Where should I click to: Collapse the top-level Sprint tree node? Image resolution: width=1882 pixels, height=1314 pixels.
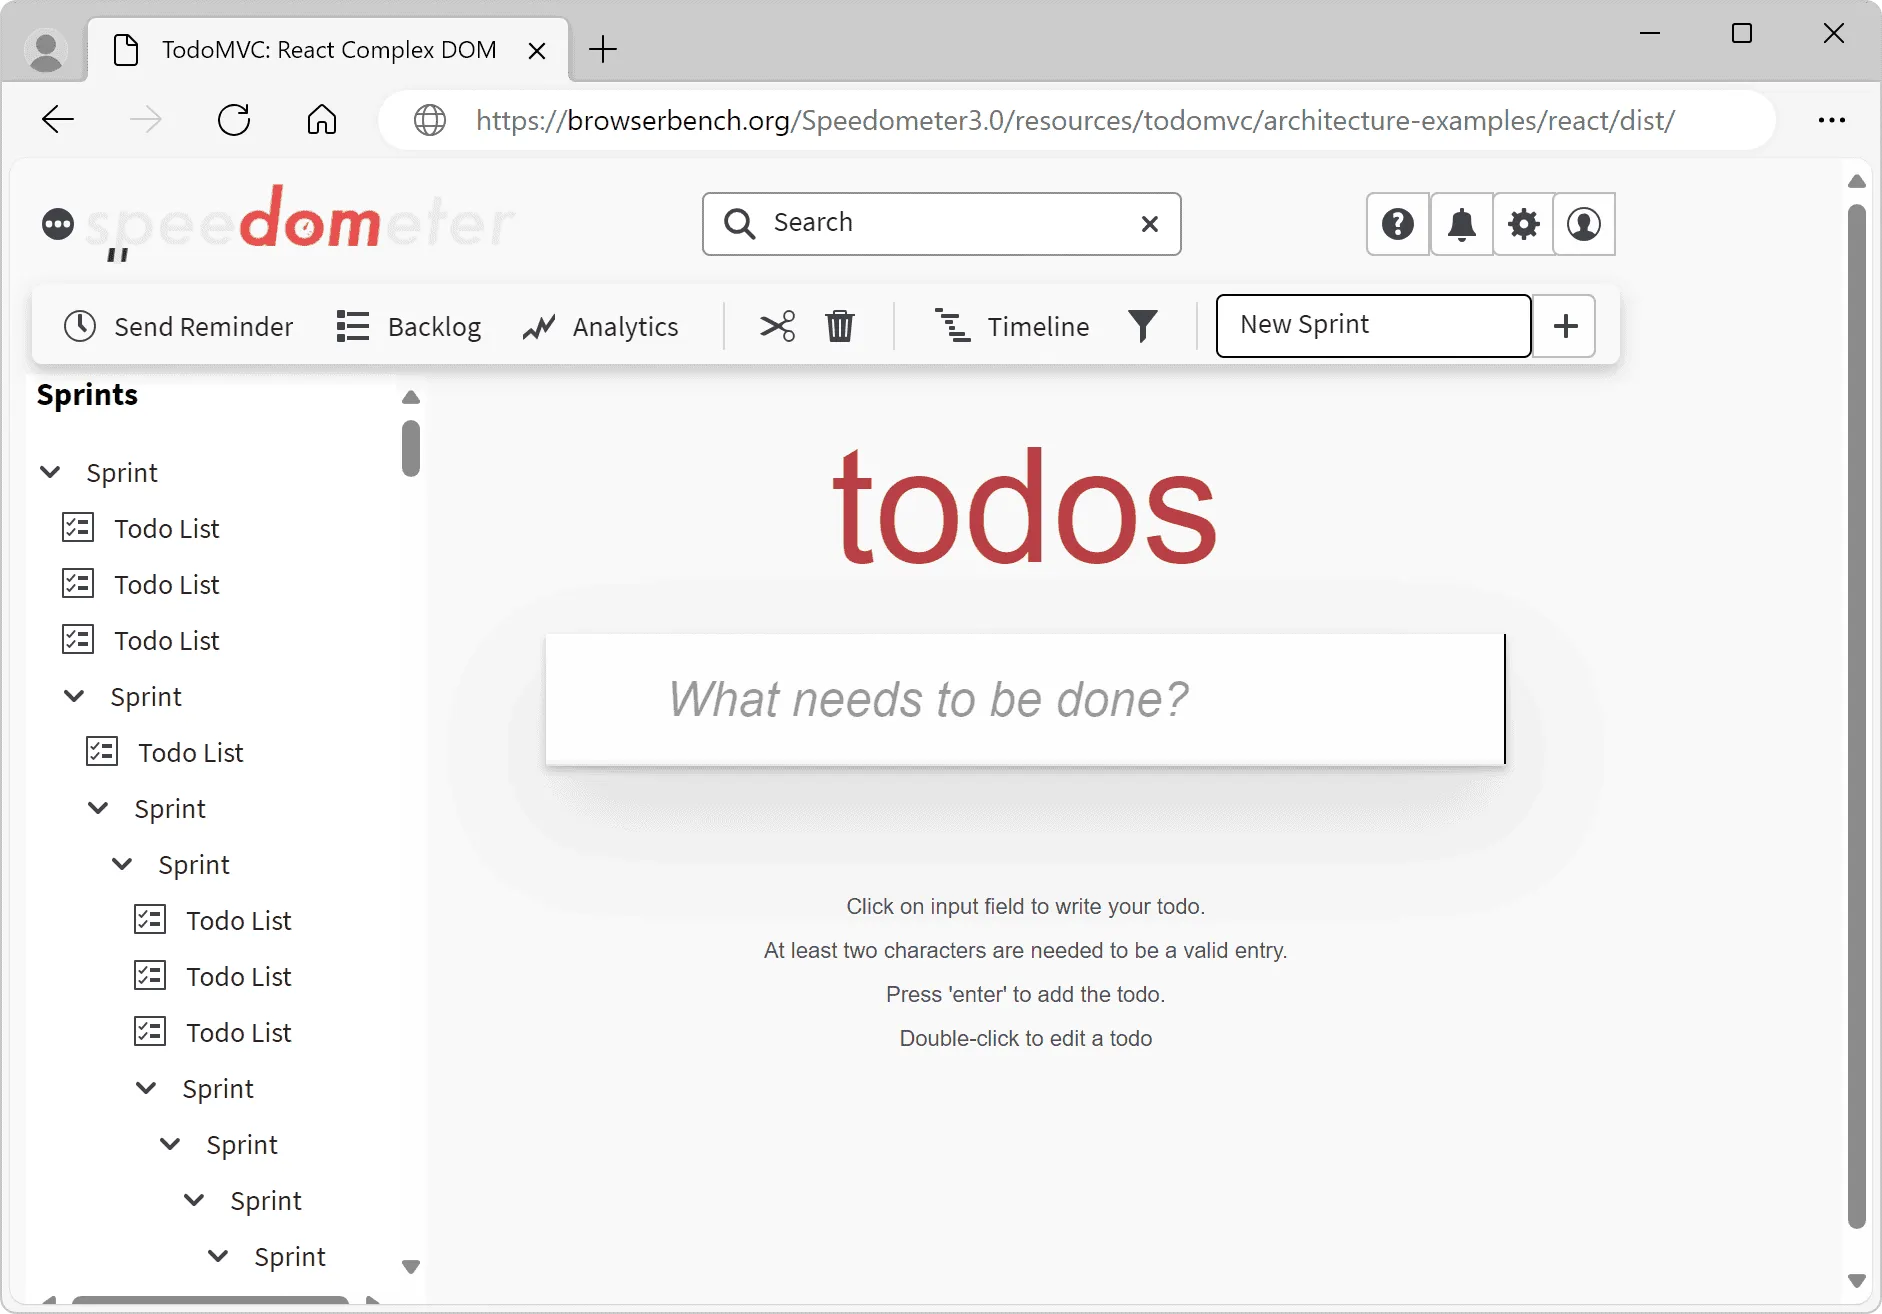tap(50, 472)
